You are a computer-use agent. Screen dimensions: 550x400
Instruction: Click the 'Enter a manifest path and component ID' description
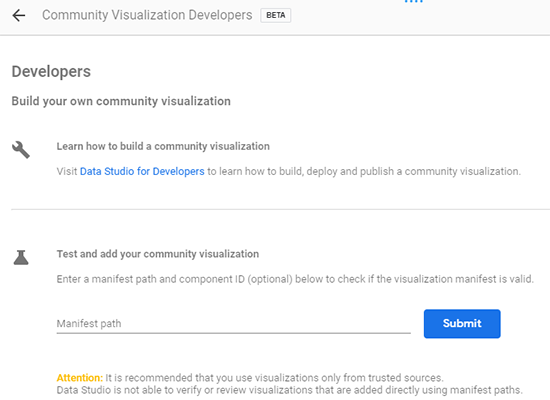pos(295,279)
